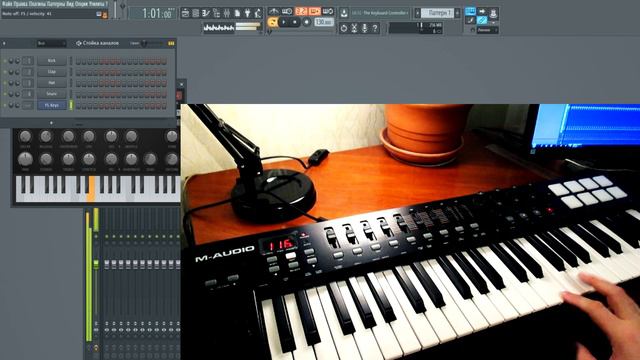640x360 pixels.
Task: Click the lock icon in the hint bar
Action: coord(104,15)
